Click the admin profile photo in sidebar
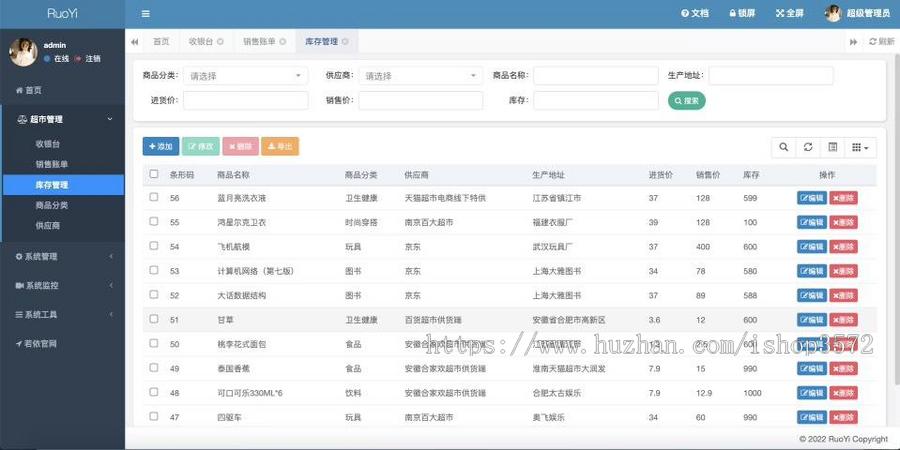Image resolution: width=900 pixels, height=450 pixels. 24,52
